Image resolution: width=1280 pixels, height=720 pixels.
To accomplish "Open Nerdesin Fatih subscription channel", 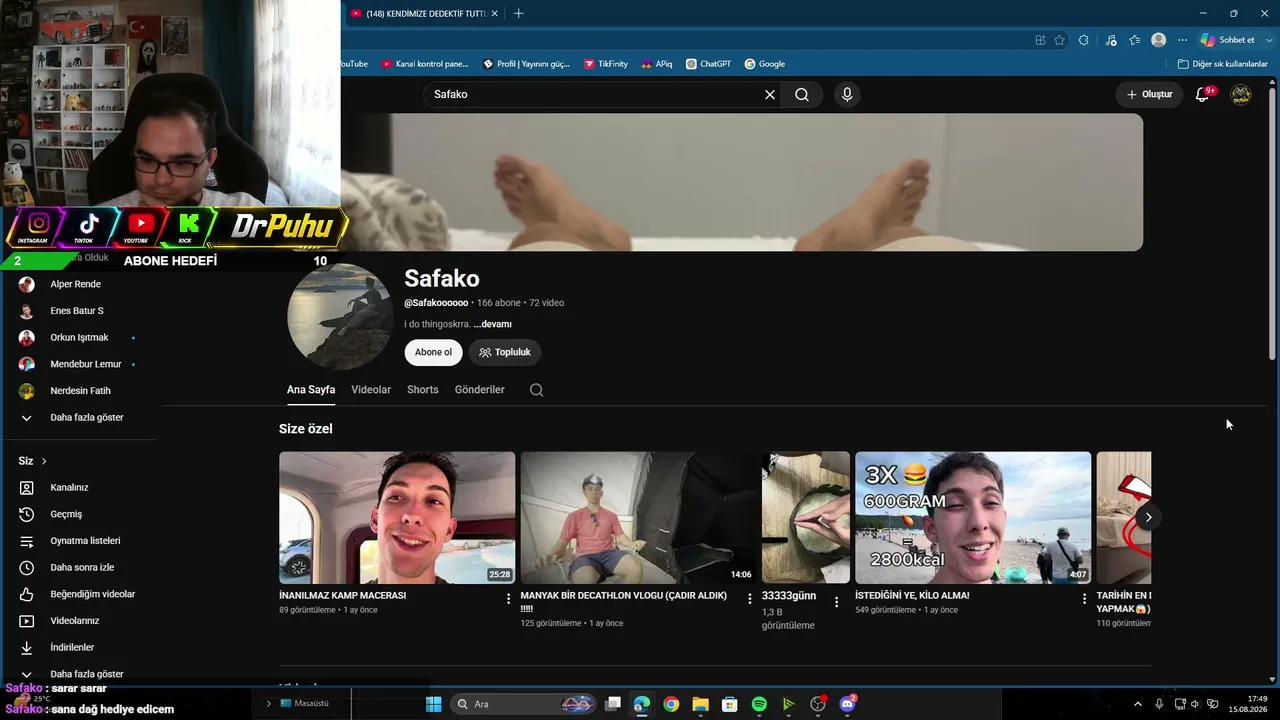I will coord(78,391).
